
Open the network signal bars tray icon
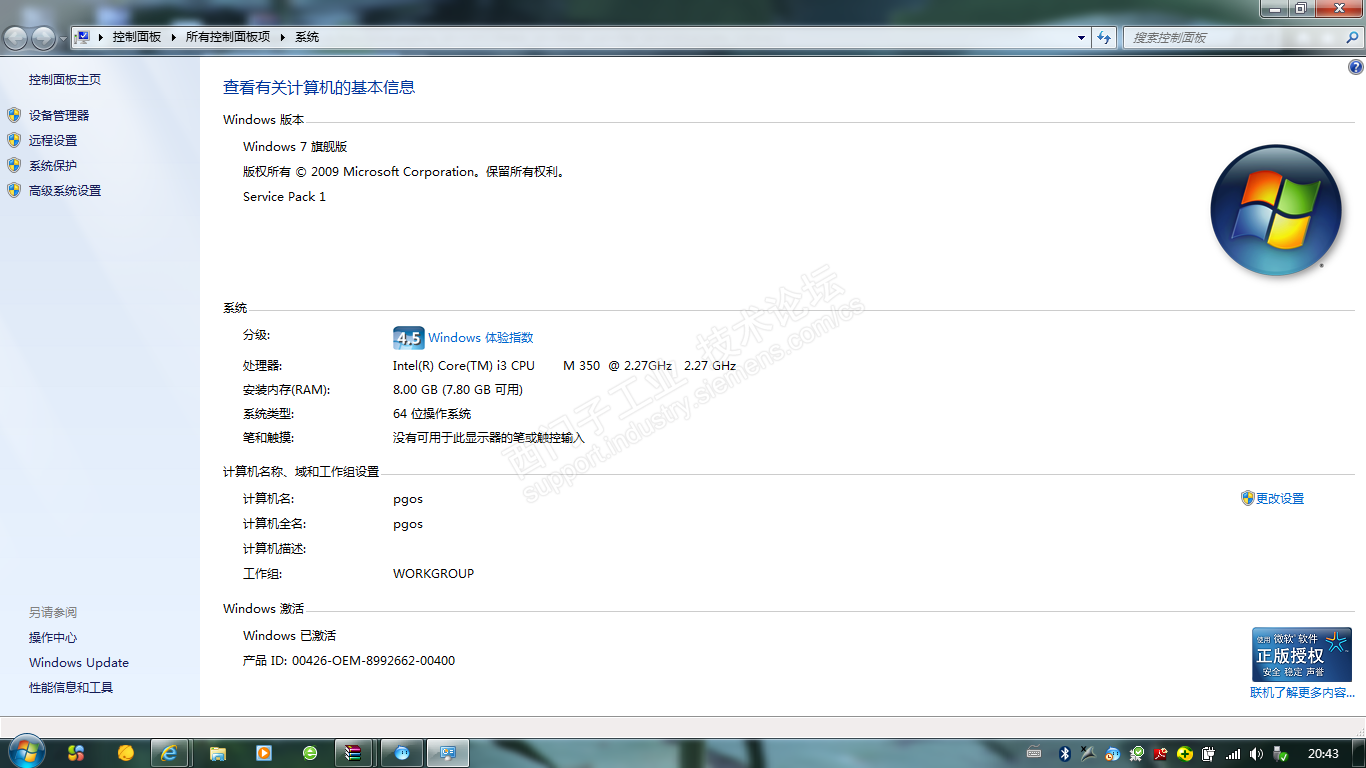1233,754
